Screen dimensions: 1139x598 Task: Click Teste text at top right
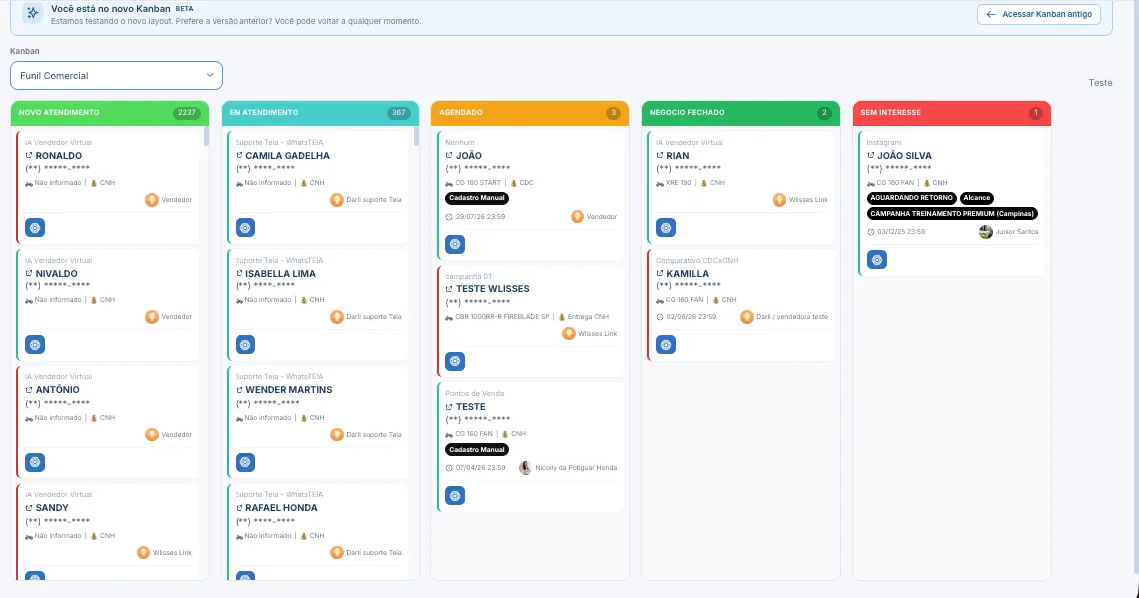click(1100, 83)
